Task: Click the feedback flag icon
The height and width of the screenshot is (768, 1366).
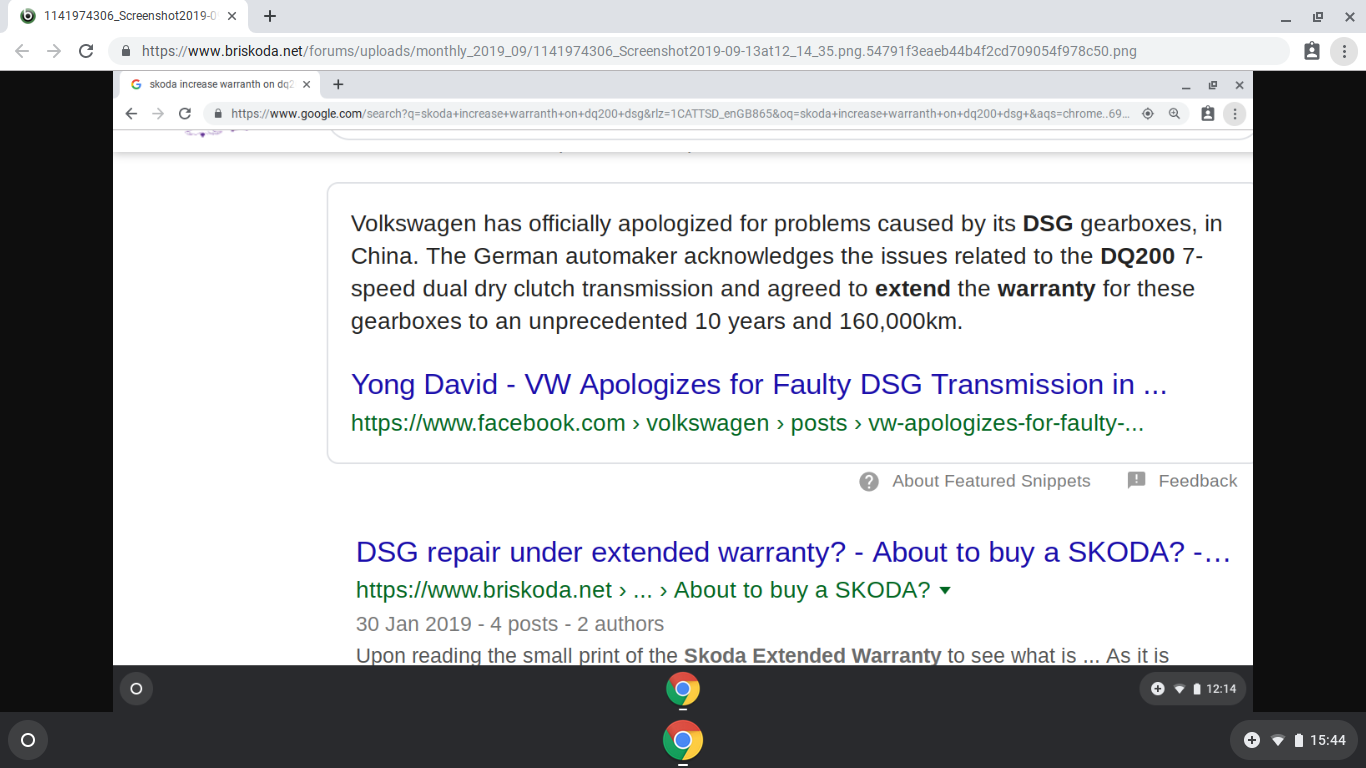Action: [x=1136, y=481]
